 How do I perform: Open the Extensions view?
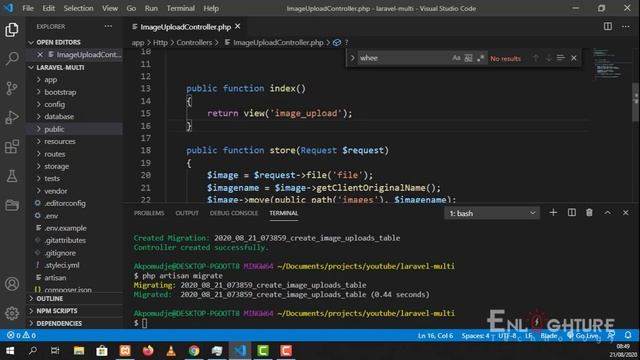click(x=12, y=147)
